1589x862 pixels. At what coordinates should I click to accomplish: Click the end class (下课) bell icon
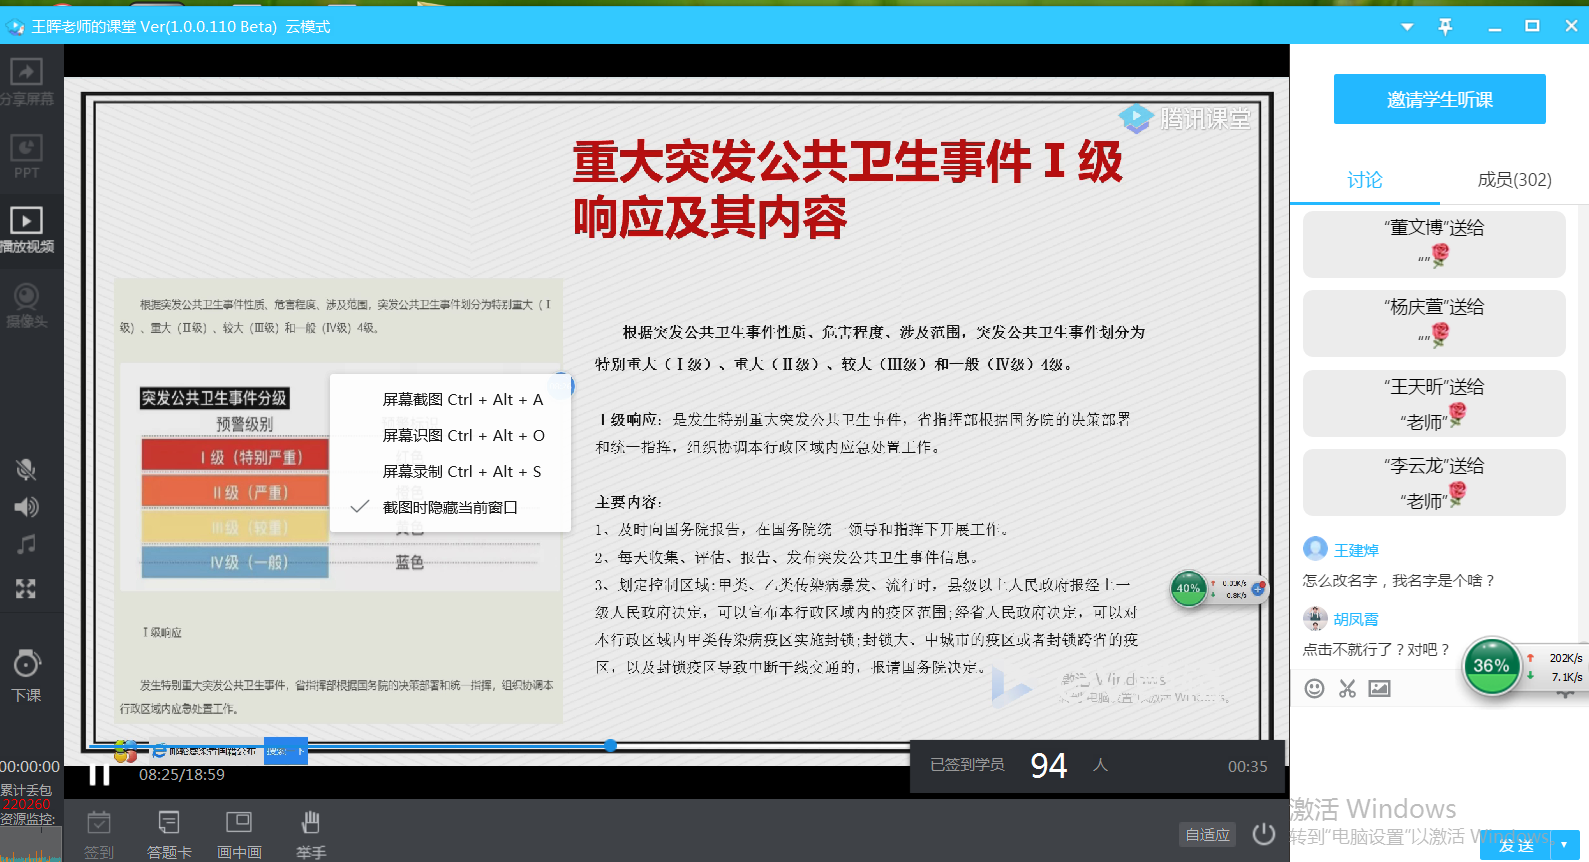coord(26,665)
